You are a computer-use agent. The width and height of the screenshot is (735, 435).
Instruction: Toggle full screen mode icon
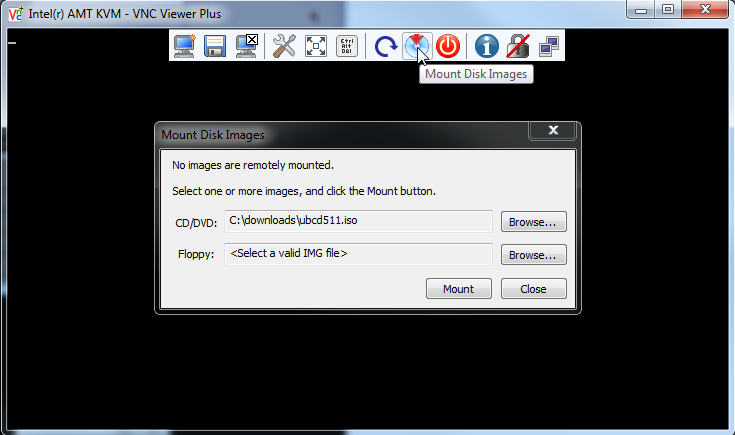click(x=316, y=46)
